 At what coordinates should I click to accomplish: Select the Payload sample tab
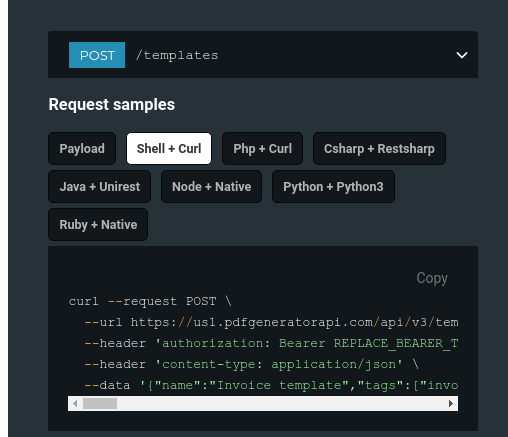[82, 149]
